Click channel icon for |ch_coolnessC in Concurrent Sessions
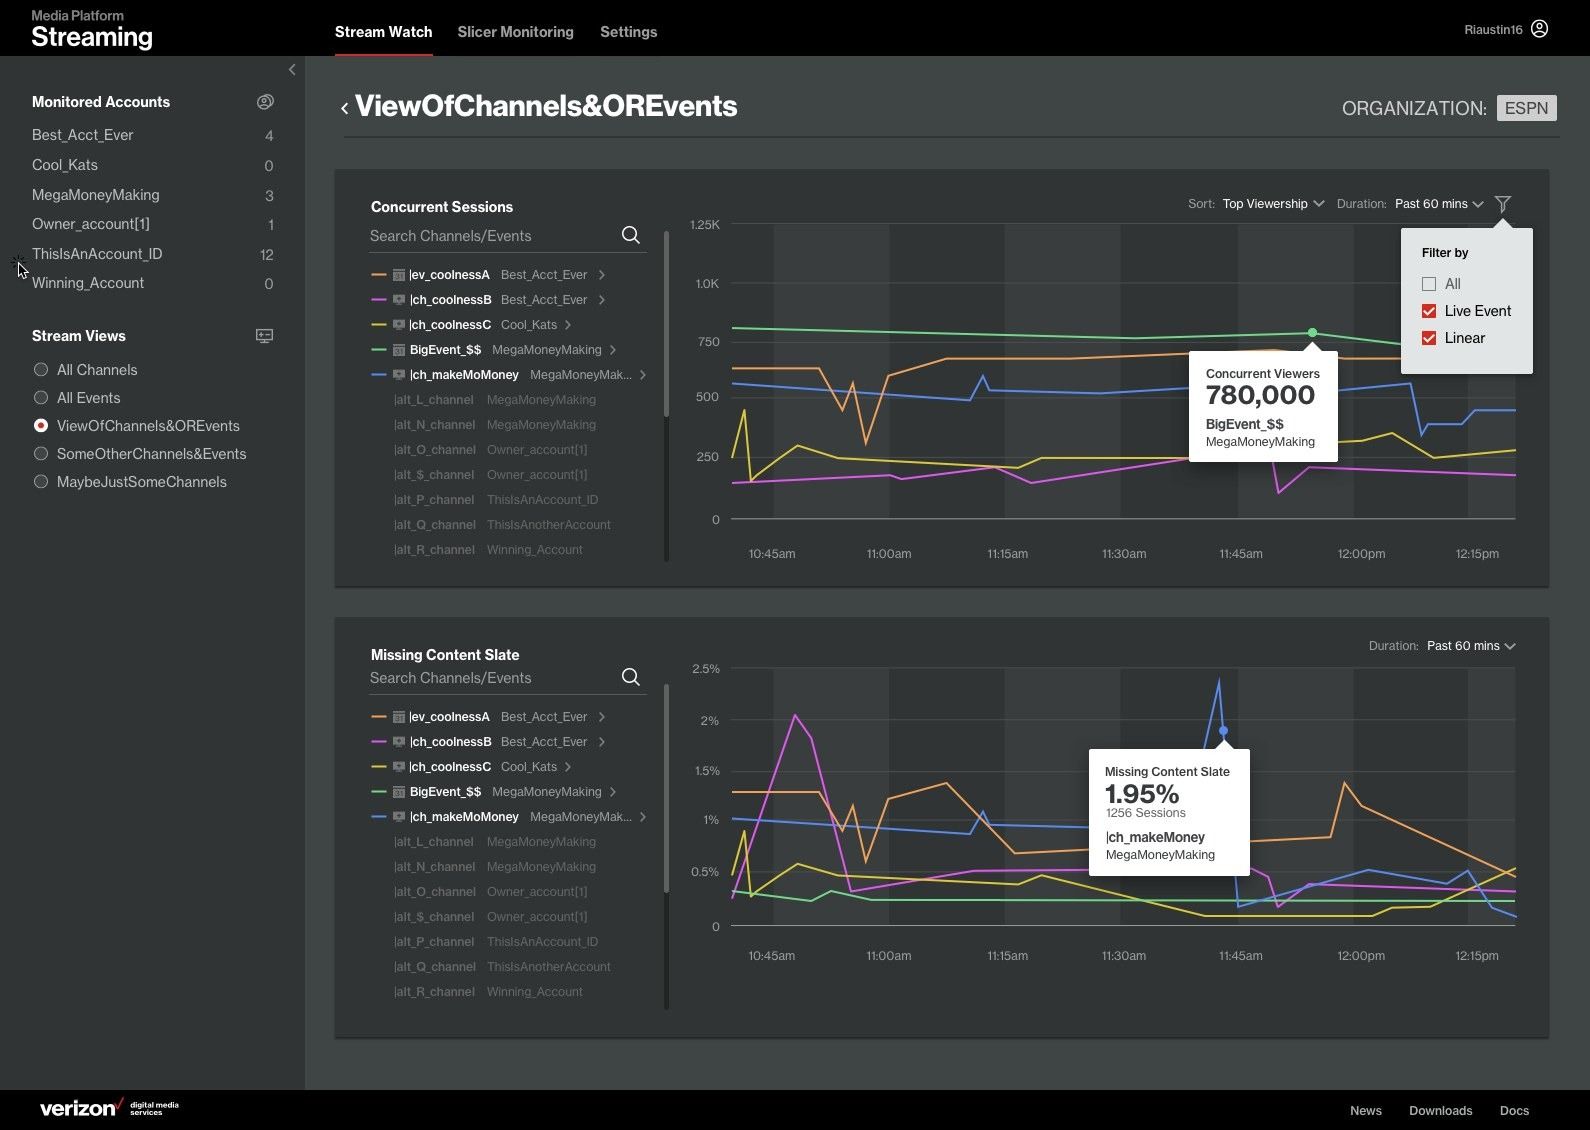This screenshot has height=1130, width=1590. pos(398,325)
